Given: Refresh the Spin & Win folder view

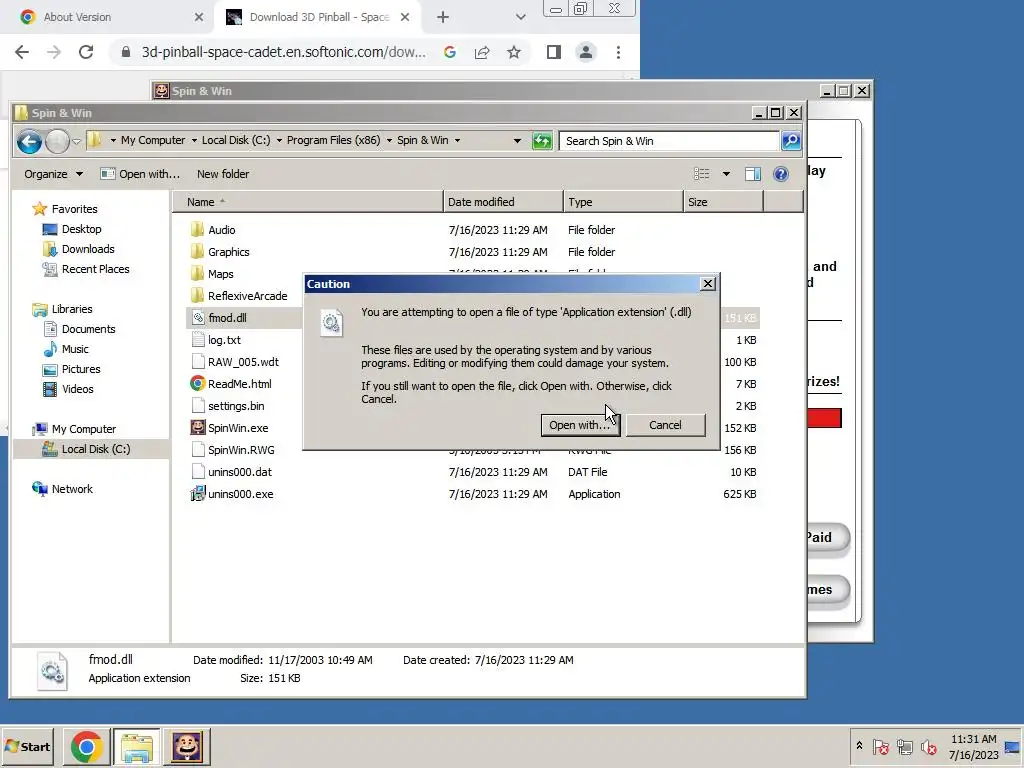Looking at the screenshot, I should click(x=541, y=140).
